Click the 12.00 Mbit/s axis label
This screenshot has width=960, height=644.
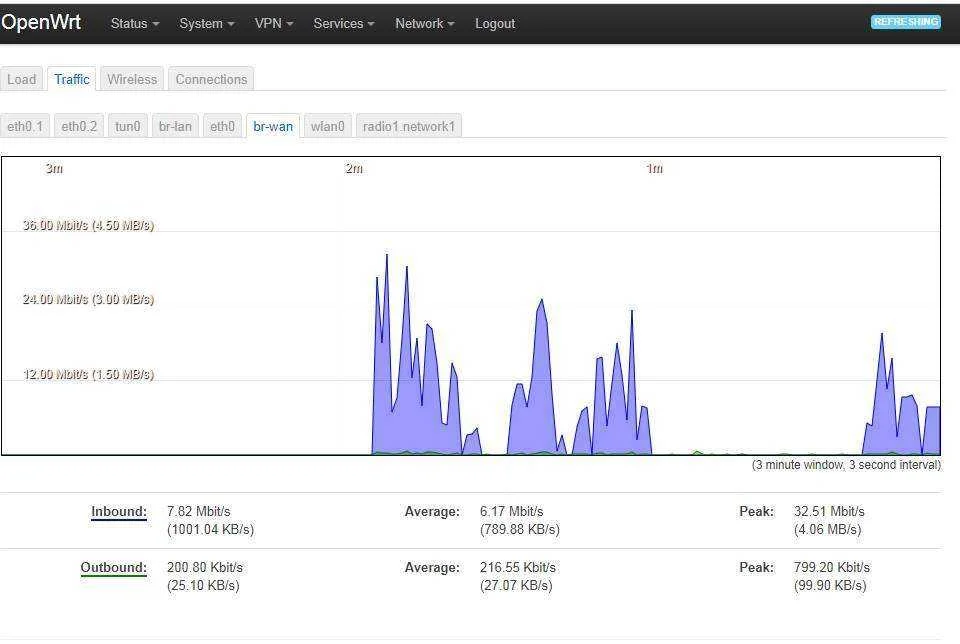(88, 374)
